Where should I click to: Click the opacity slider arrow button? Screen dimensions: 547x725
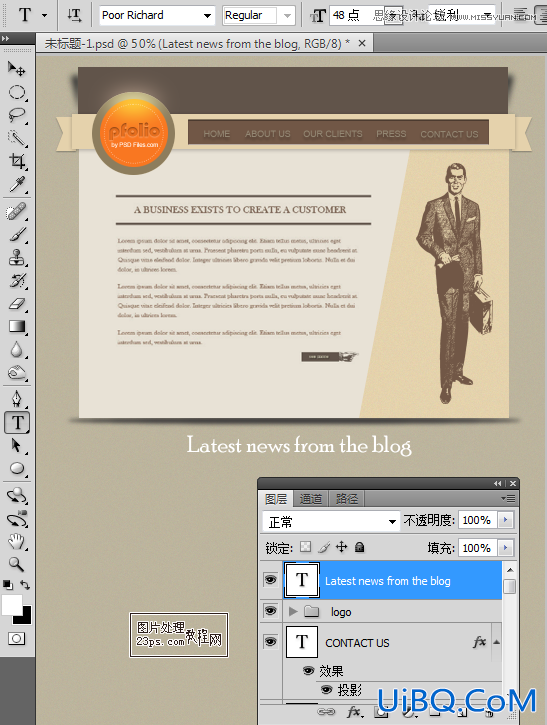coord(505,520)
